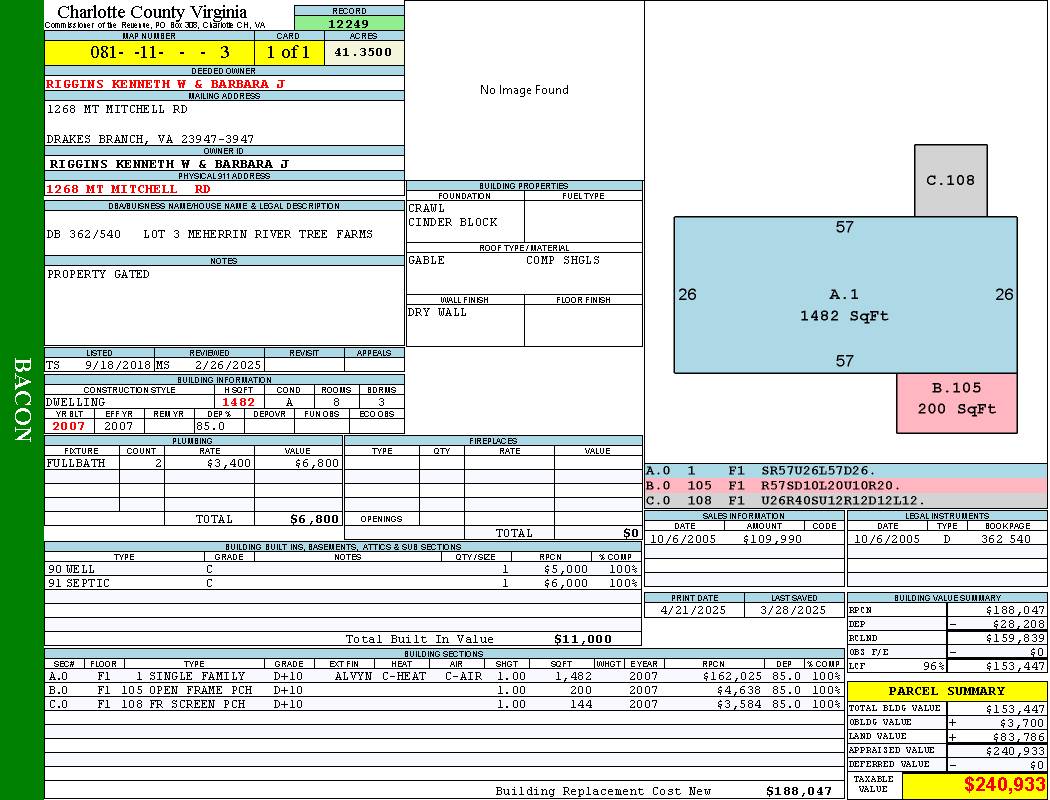Viewport: 1050px width, 800px height.
Task: Click the 90 WELL built-in row
Action: (343, 569)
